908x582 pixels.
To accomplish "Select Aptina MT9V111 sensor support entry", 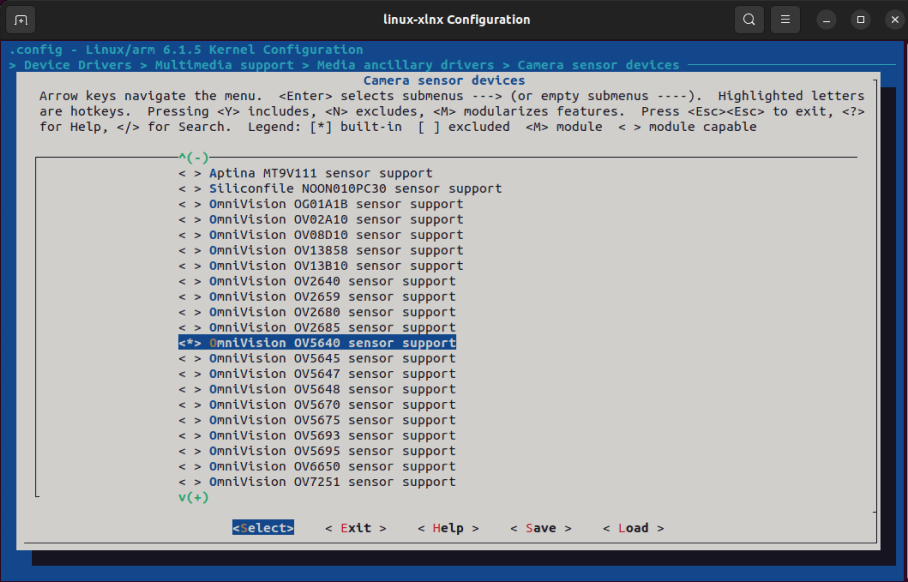I will pyautogui.click(x=305, y=173).
